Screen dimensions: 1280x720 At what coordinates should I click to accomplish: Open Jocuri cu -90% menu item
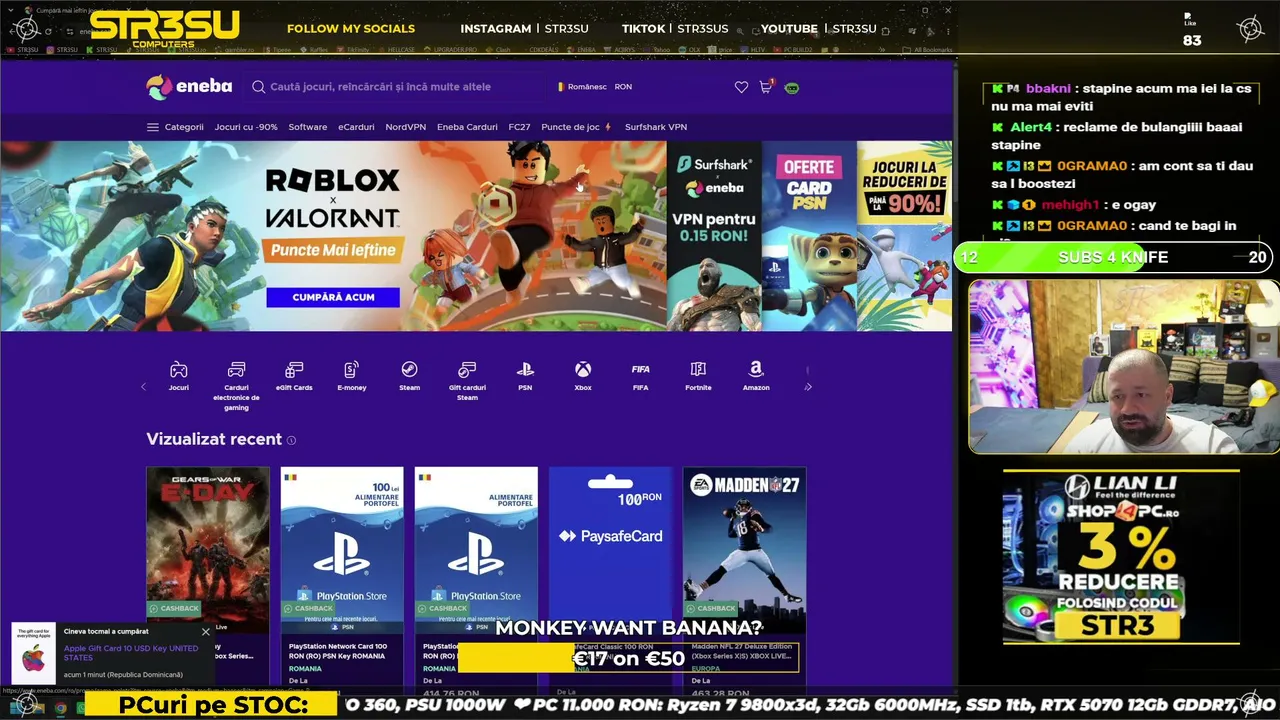coord(246,127)
